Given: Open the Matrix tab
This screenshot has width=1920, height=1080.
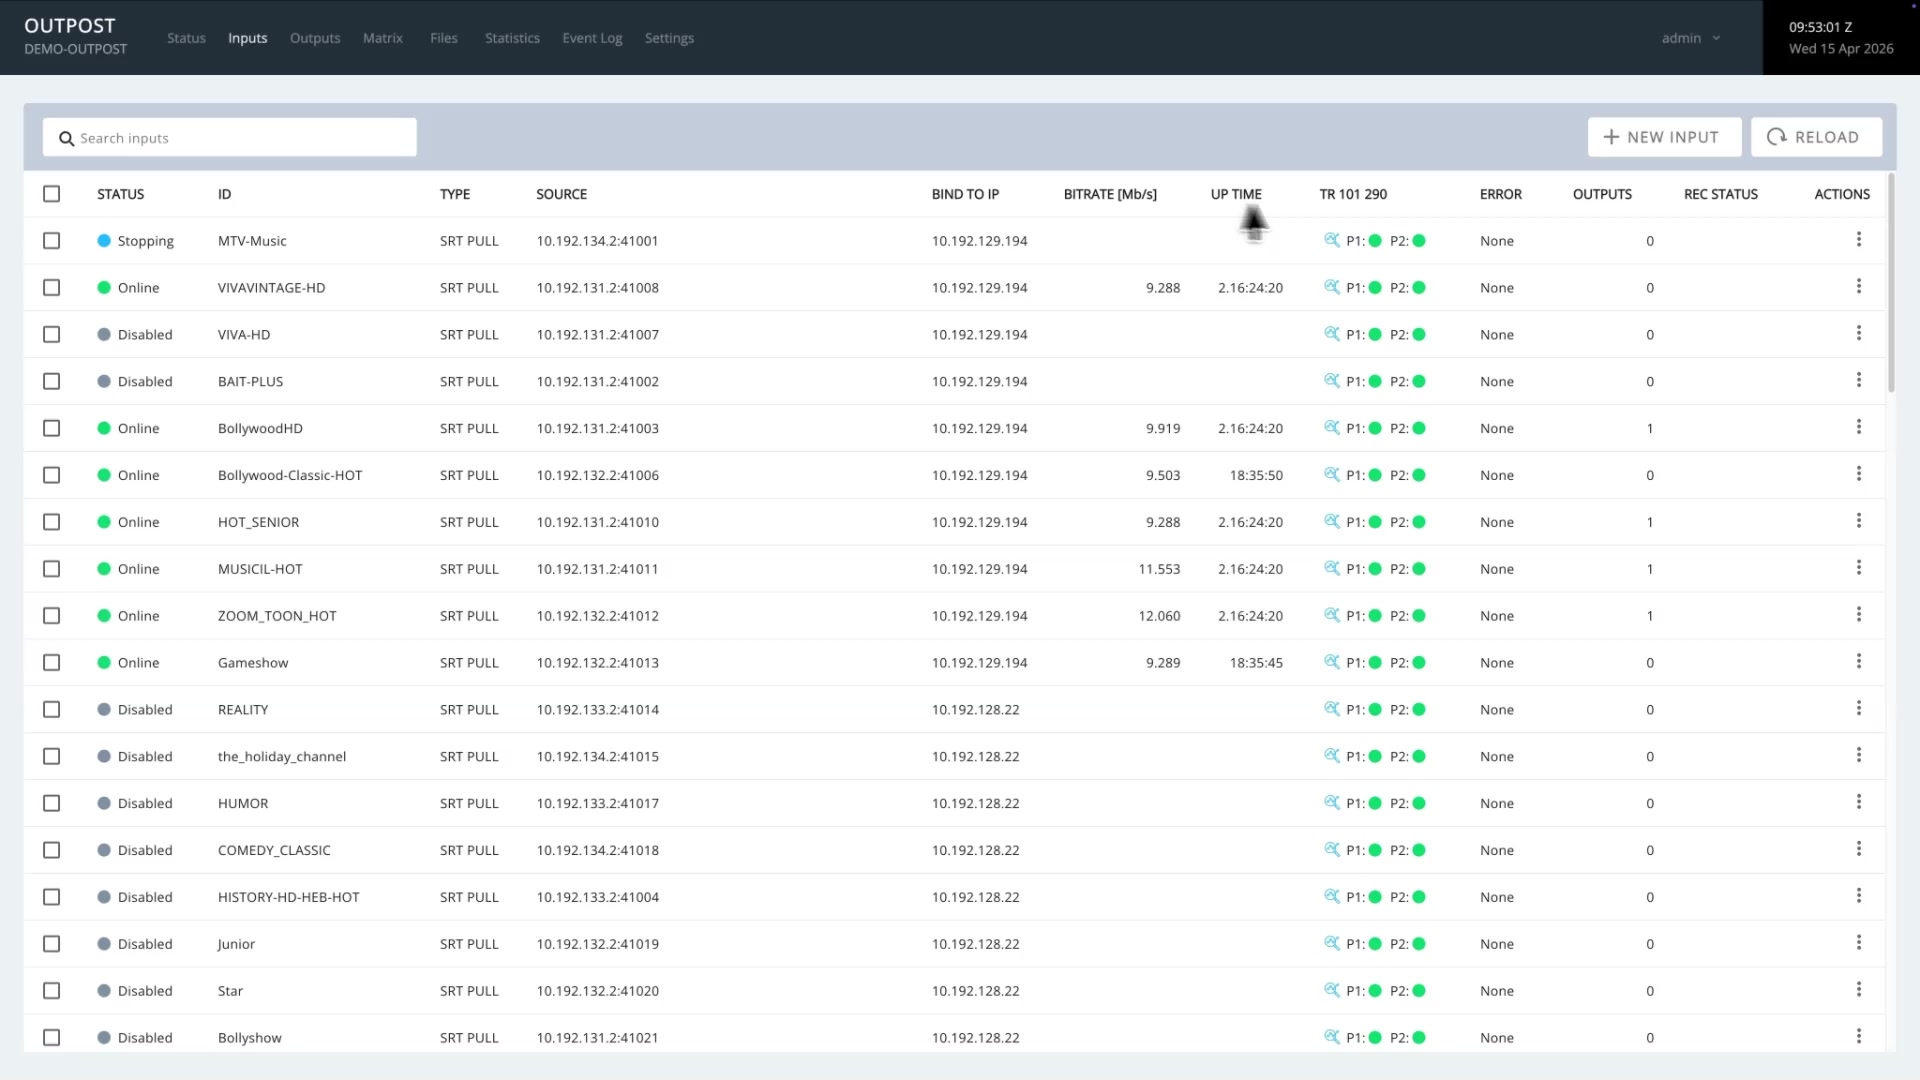Looking at the screenshot, I should click(383, 38).
